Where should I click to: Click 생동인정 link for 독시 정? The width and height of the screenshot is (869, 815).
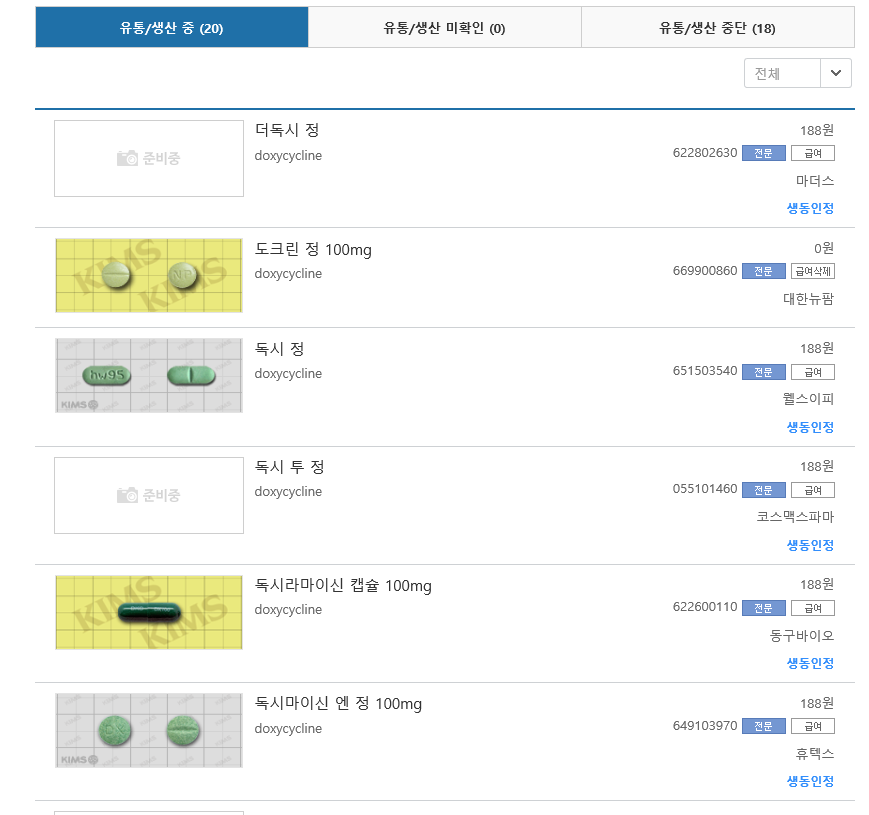(810, 427)
